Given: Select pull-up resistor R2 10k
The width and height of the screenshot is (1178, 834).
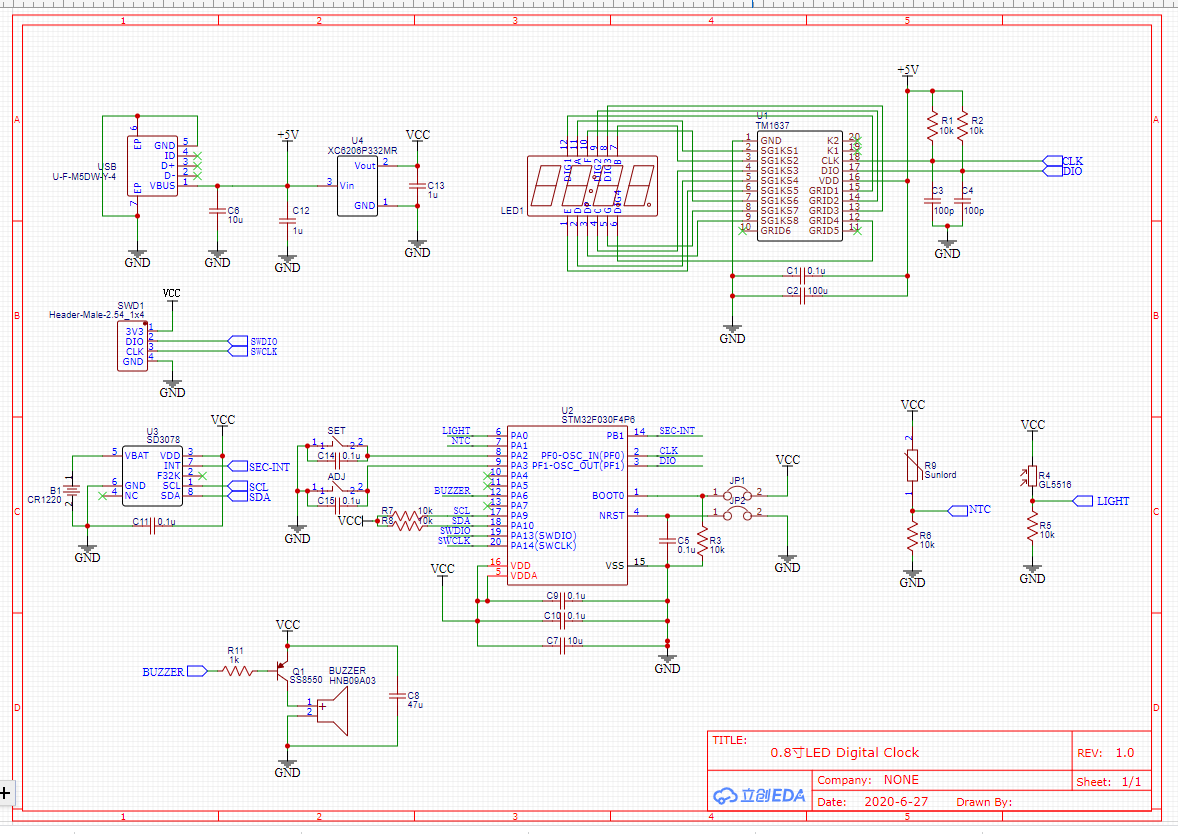Looking at the screenshot, I should tap(962, 125).
